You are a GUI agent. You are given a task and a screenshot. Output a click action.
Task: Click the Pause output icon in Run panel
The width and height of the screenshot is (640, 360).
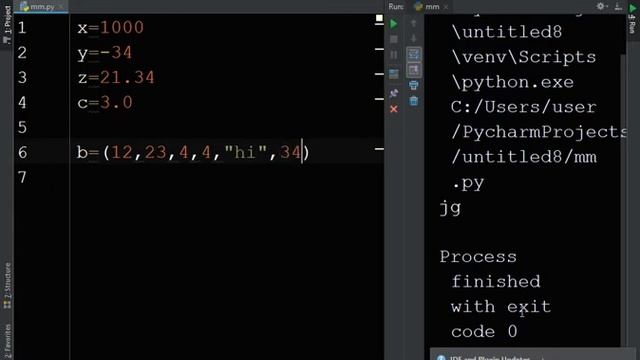tap(393, 55)
